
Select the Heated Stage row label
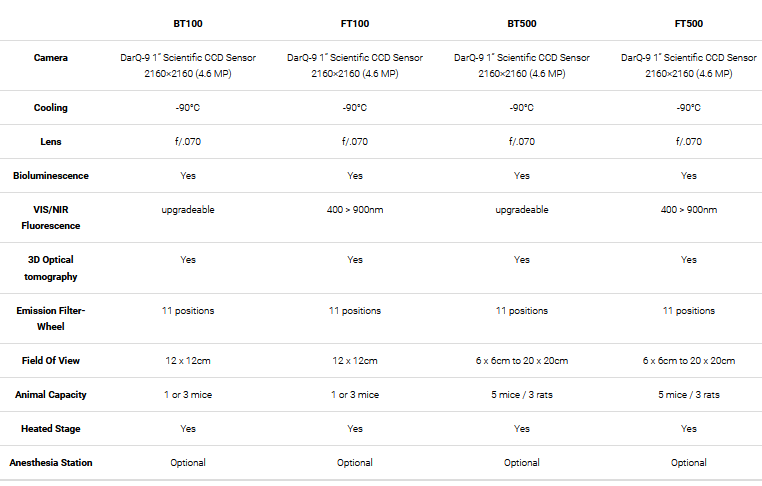pyautogui.click(x=51, y=429)
